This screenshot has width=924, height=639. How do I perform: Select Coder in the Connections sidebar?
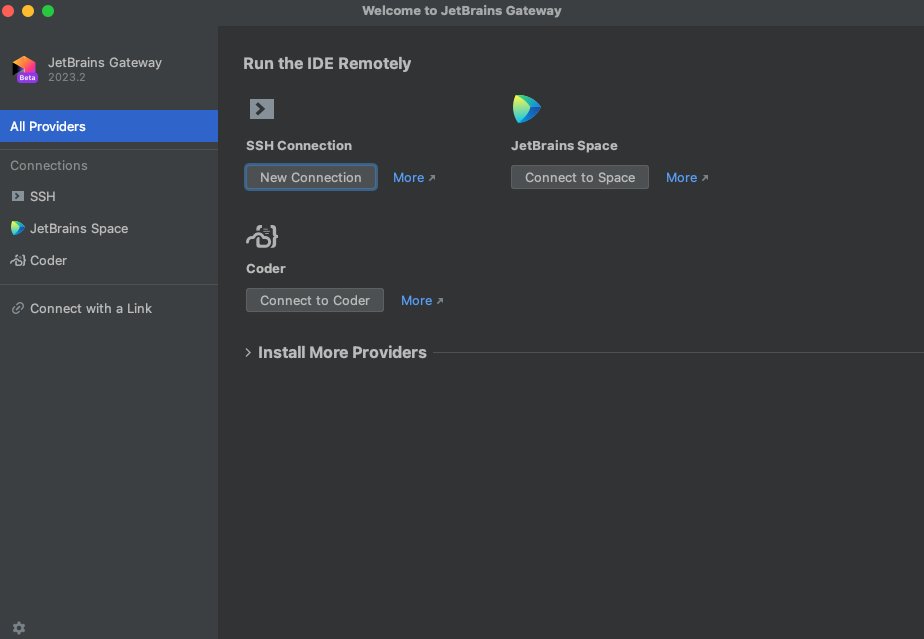47,260
